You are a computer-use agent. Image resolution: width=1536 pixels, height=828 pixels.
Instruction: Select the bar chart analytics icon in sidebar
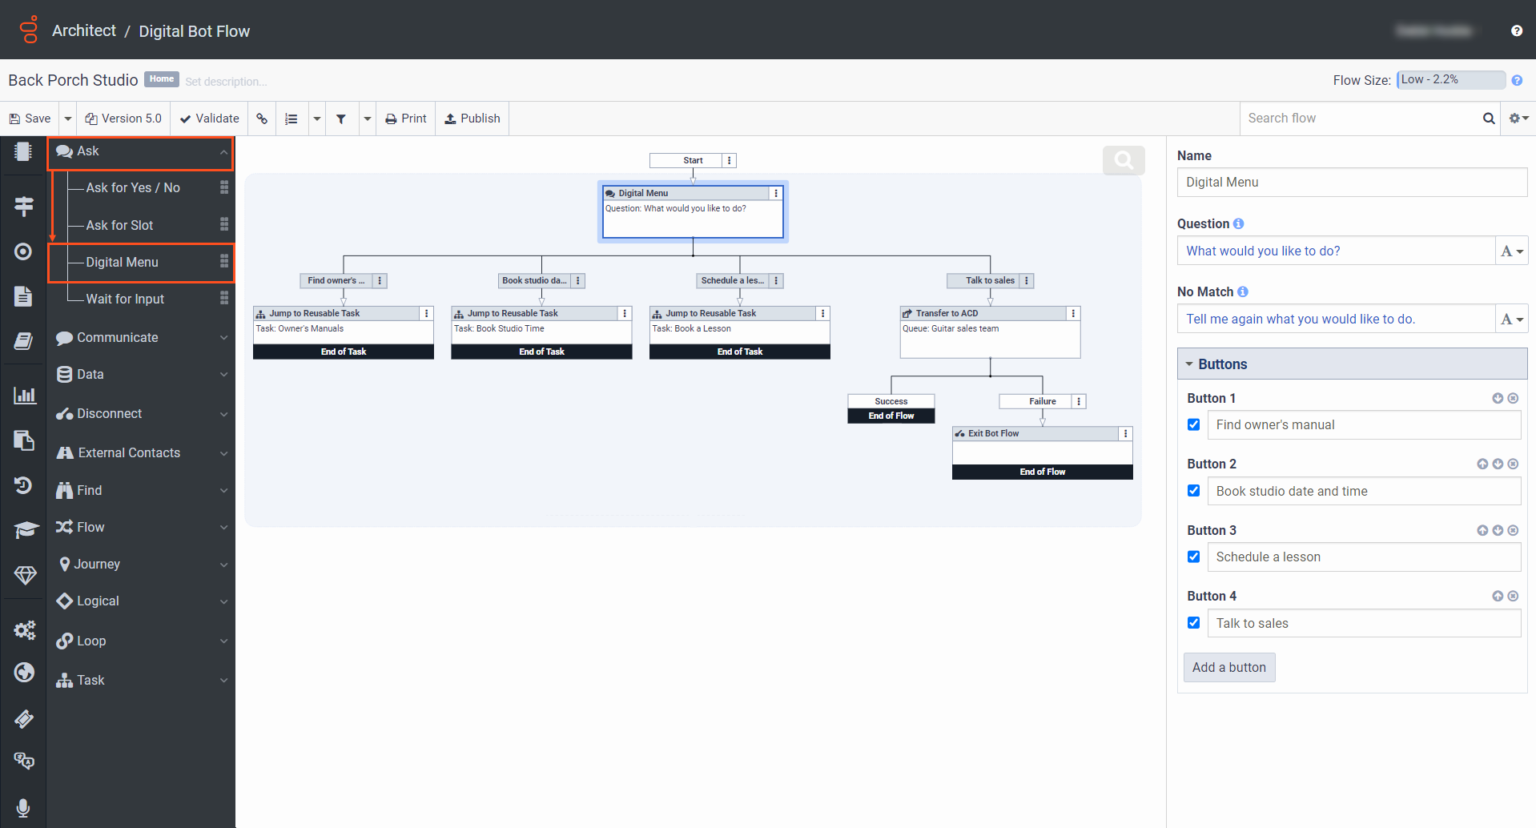click(x=23, y=394)
